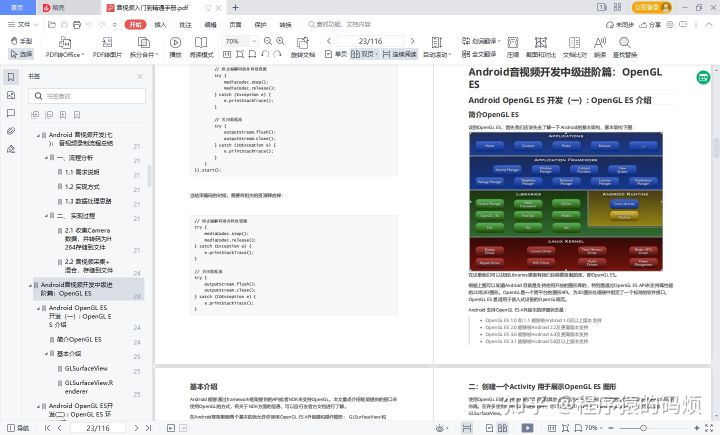The height and width of the screenshot is (435, 720).
Task: Start the 朗读 read-aloud feature
Action: (600, 47)
